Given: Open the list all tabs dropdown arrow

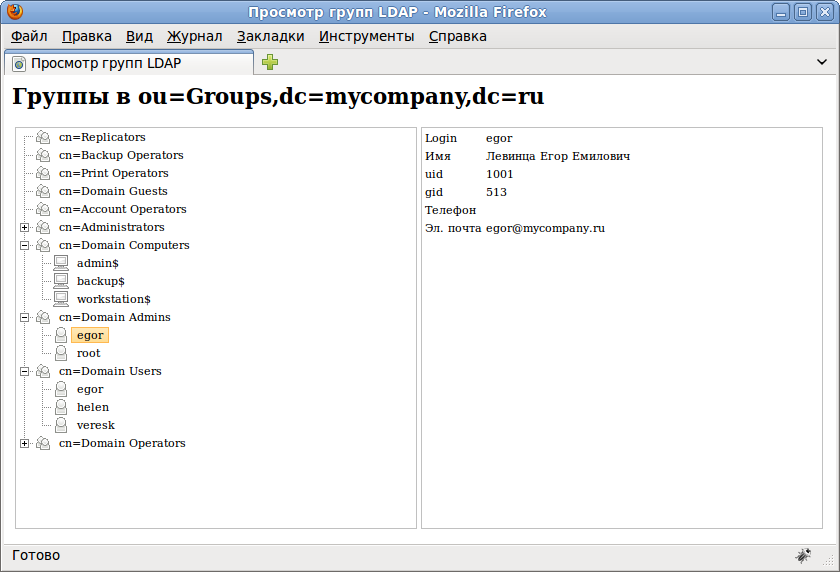Looking at the screenshot, I should pyautogui.click(x=822, y=62).
